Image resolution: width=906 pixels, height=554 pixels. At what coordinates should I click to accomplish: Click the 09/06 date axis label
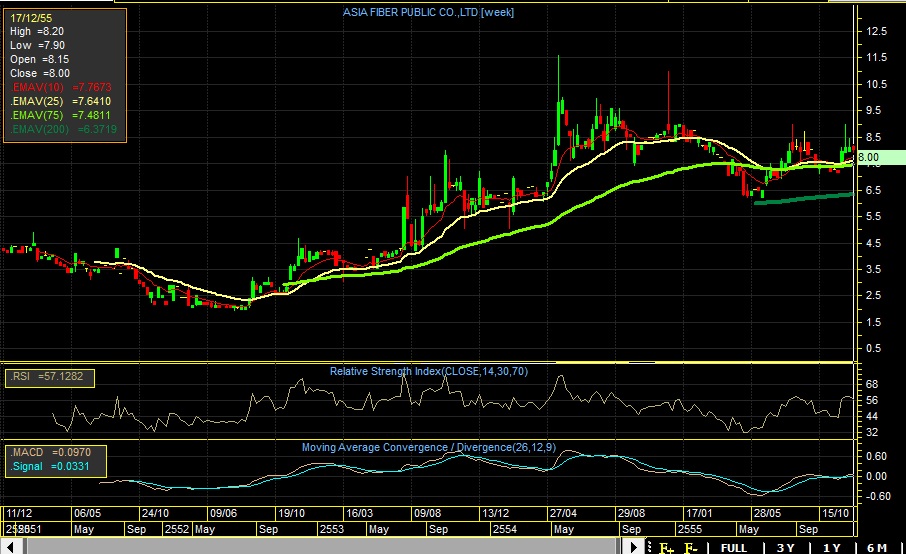point(224,513)
